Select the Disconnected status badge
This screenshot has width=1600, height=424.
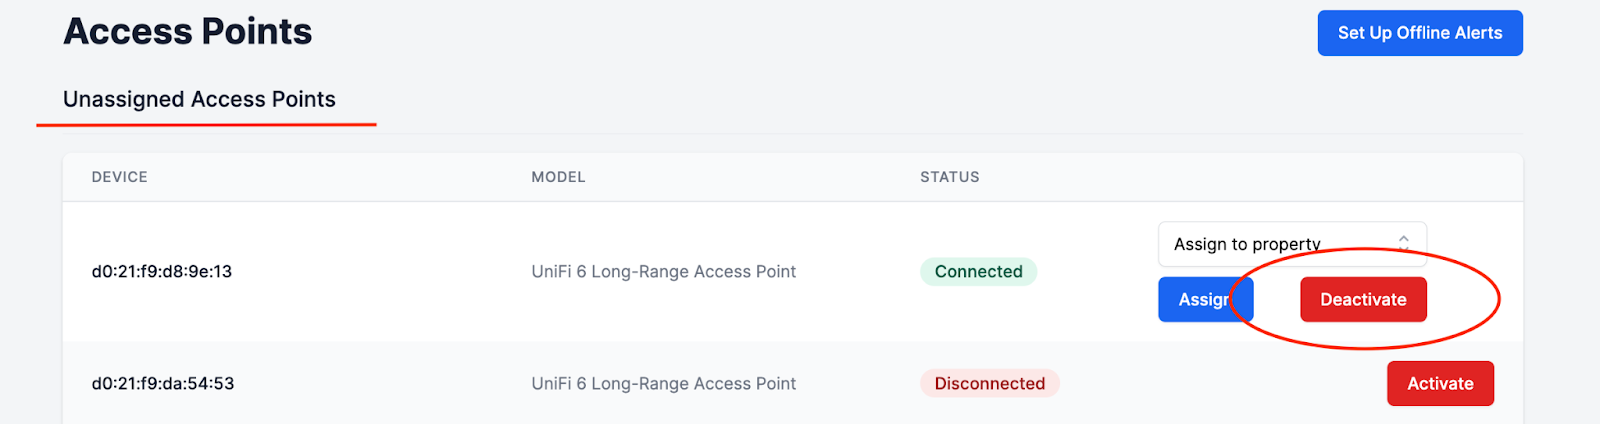990,383
